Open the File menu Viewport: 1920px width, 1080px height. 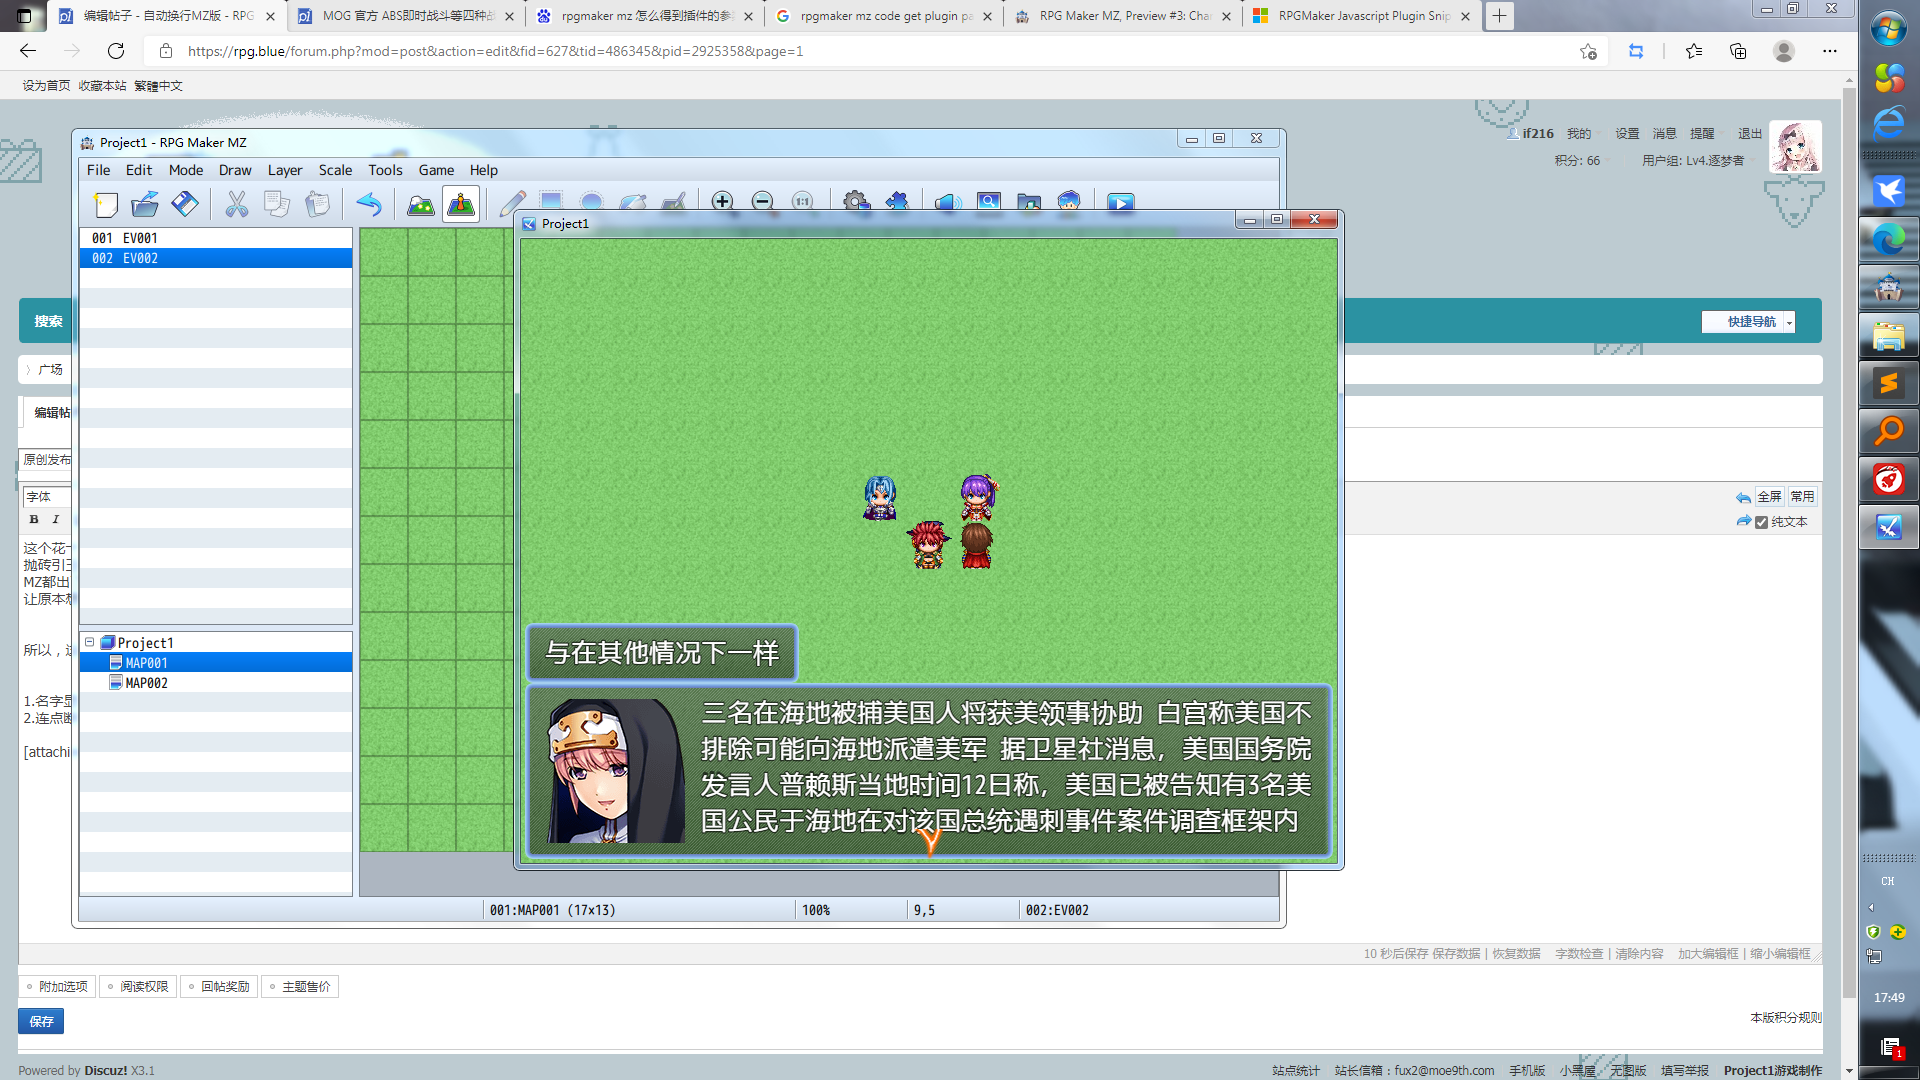click(x=98, y=170)
